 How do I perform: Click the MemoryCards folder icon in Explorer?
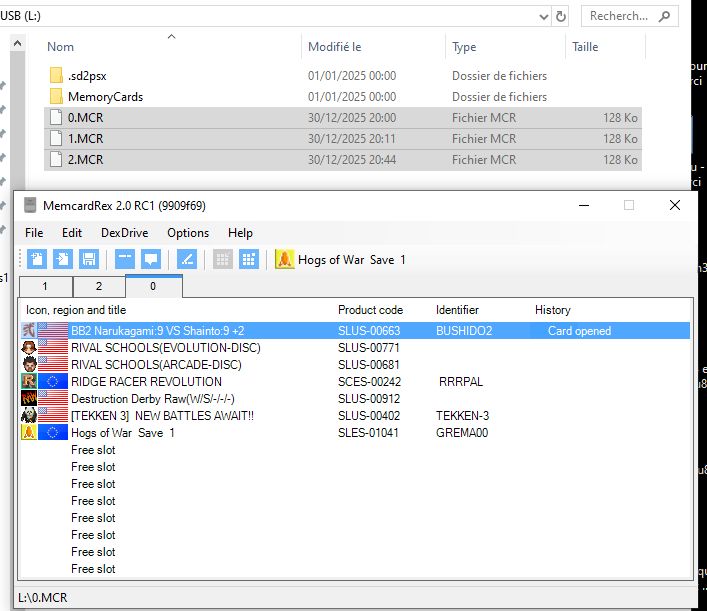tap(56, 96)
